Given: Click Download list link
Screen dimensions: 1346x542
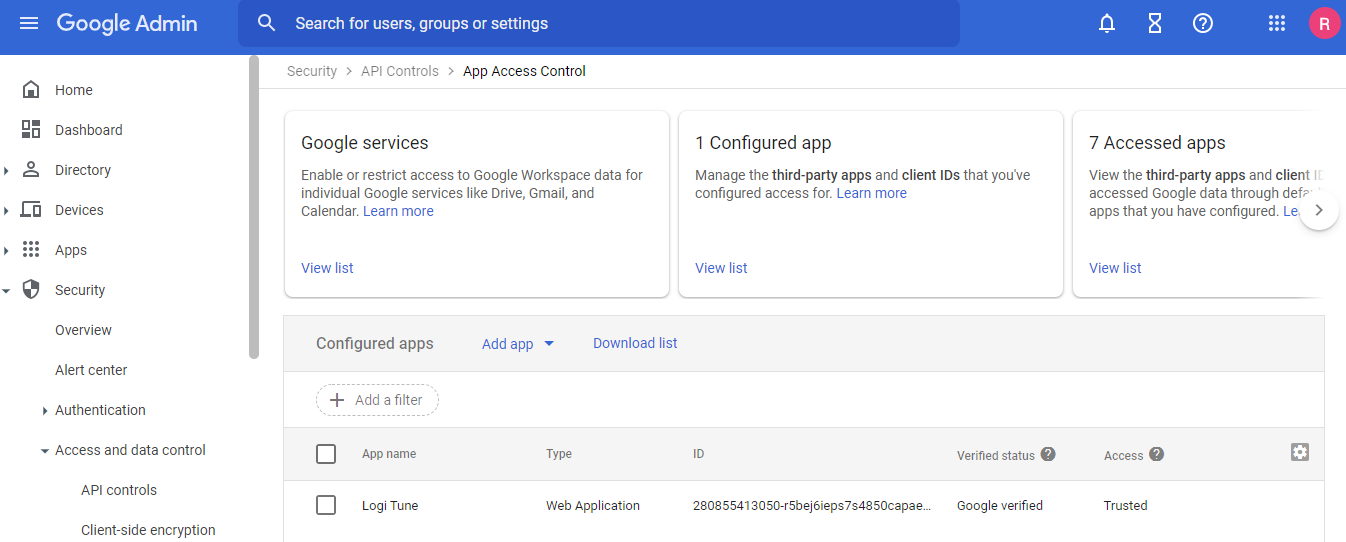Looking at the screenshot, I should coord(635,343).
